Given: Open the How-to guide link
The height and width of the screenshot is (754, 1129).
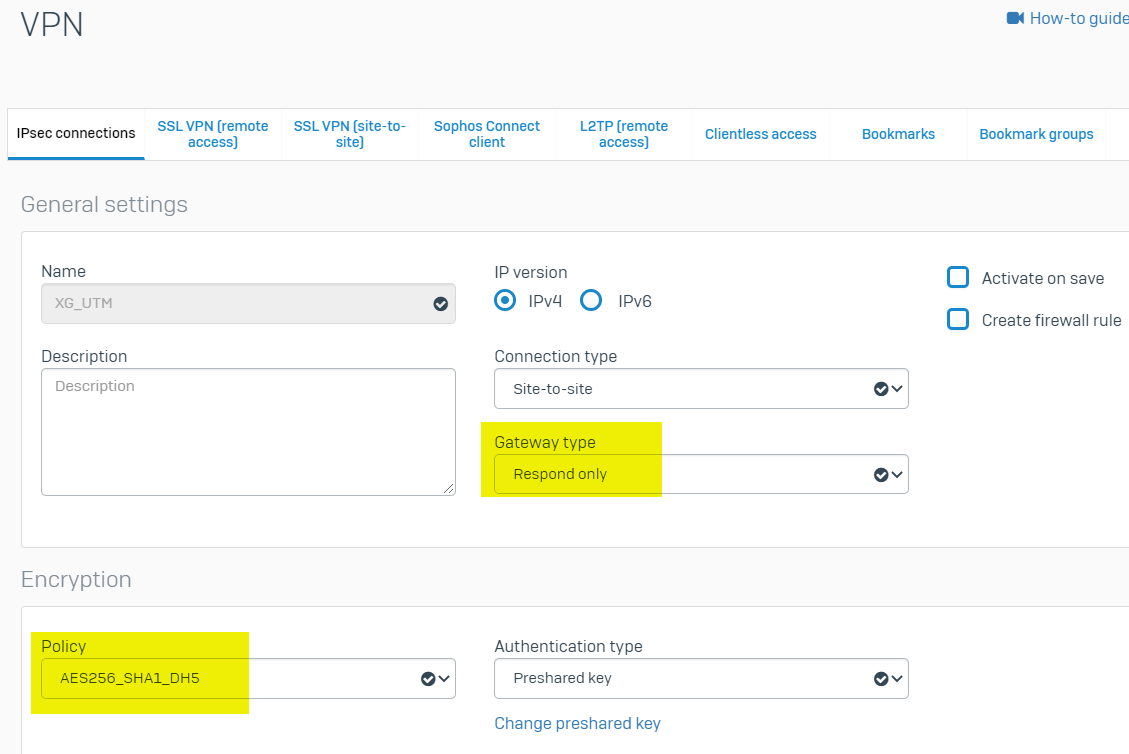Looking at the screenshot, I should 1078,18.
